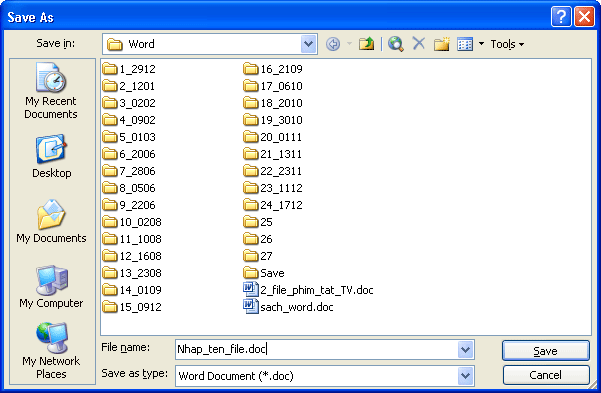The width and height of the screenshot is (601, 393).
Task: Click the Views icon in the toolbar
Action: (x=465, y=44)
